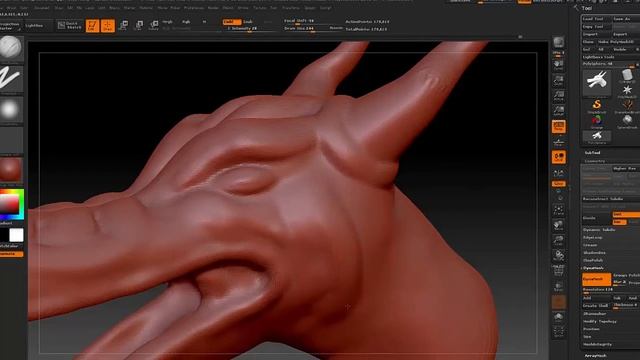Screen dimensions: 640x360
Task: Pick a color in the color picker
Action: 11,204
